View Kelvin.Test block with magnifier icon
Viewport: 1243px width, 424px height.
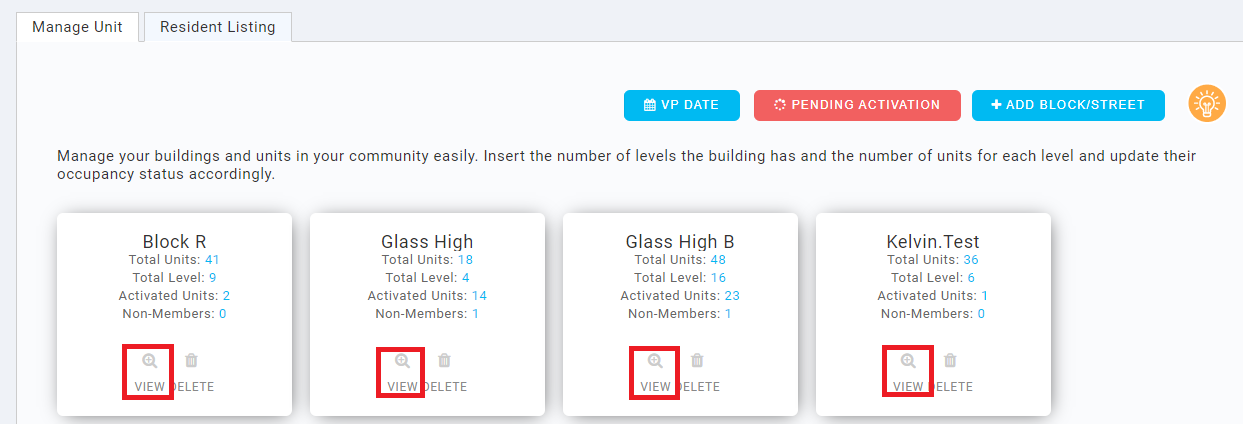coord(908,361)
